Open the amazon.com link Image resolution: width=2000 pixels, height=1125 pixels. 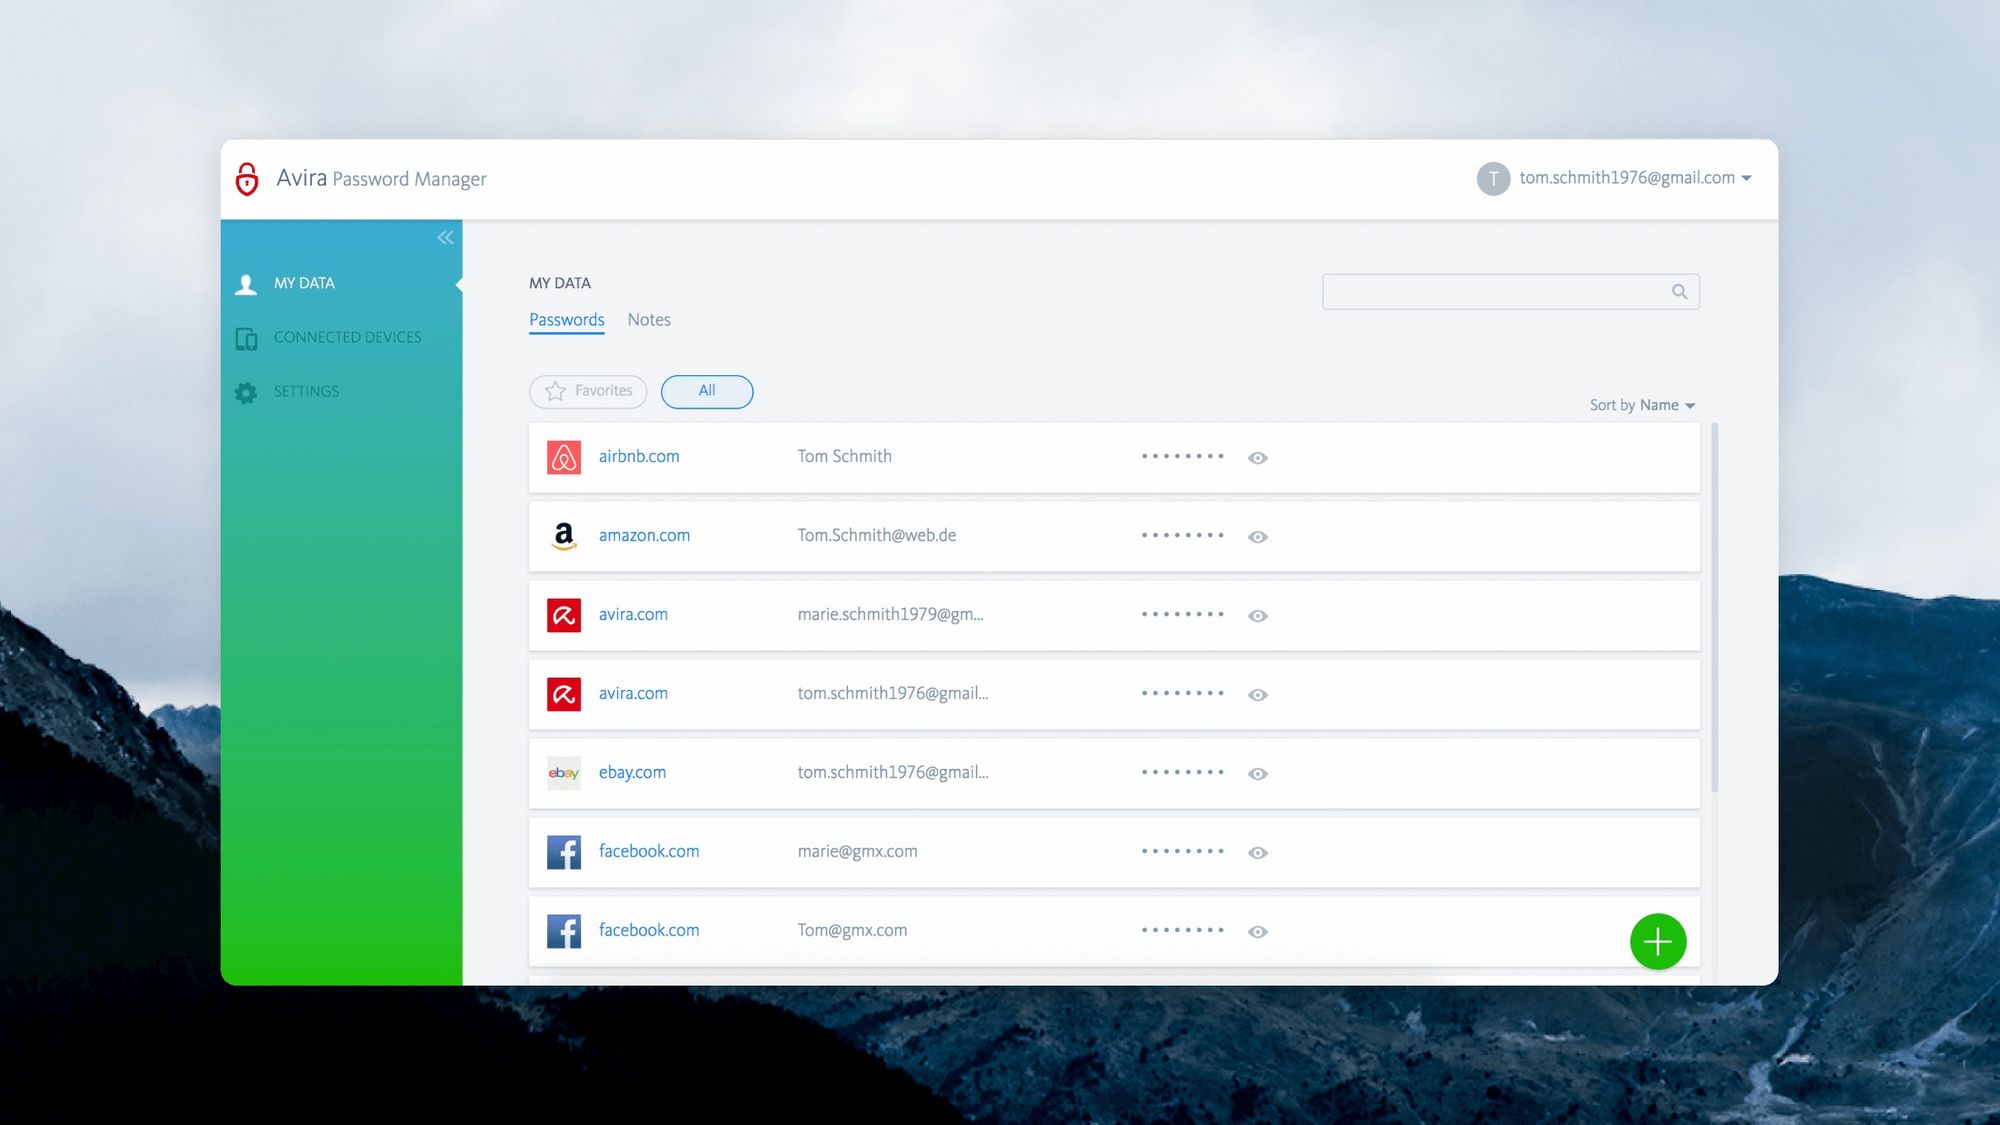click(x=644, y=535)
